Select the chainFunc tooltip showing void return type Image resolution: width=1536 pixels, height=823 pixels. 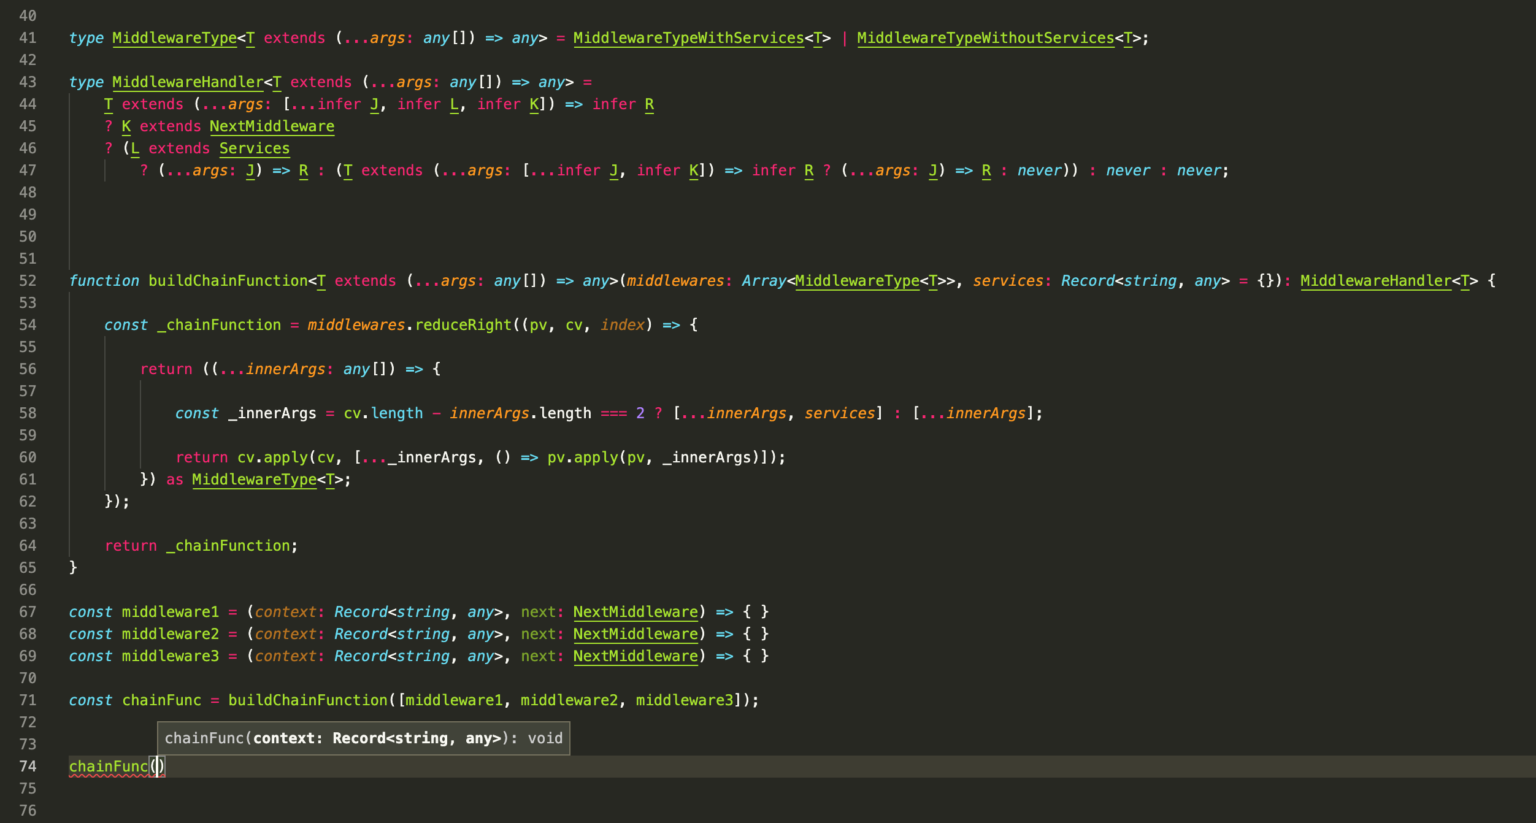click(363, 738)
